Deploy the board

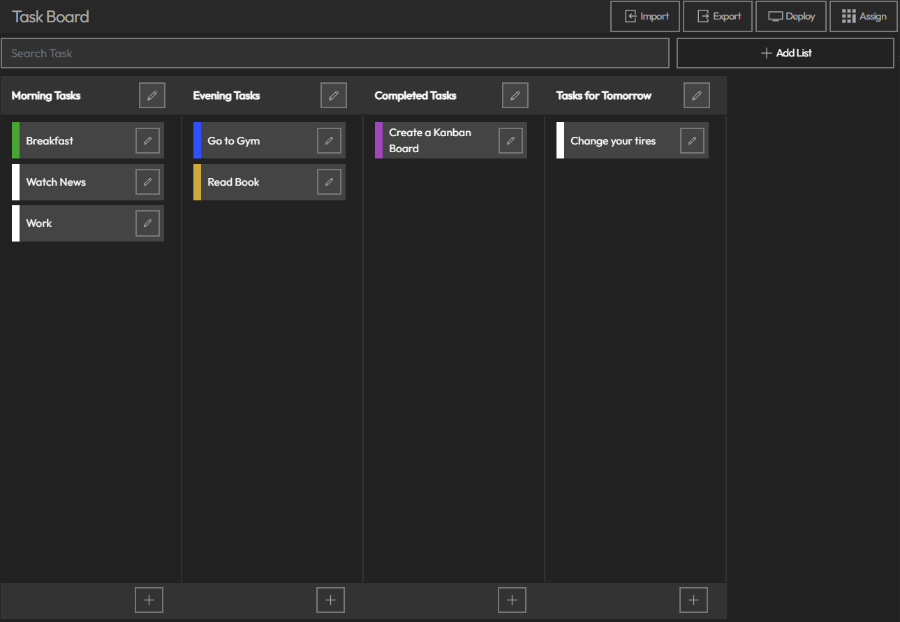click(x=791, y=16)
